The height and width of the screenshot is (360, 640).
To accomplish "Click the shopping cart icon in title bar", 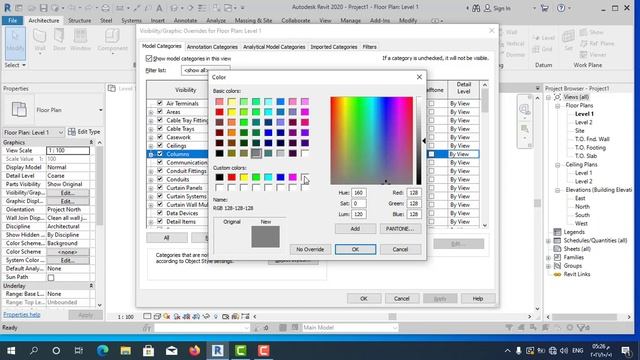I will (544, 8).
